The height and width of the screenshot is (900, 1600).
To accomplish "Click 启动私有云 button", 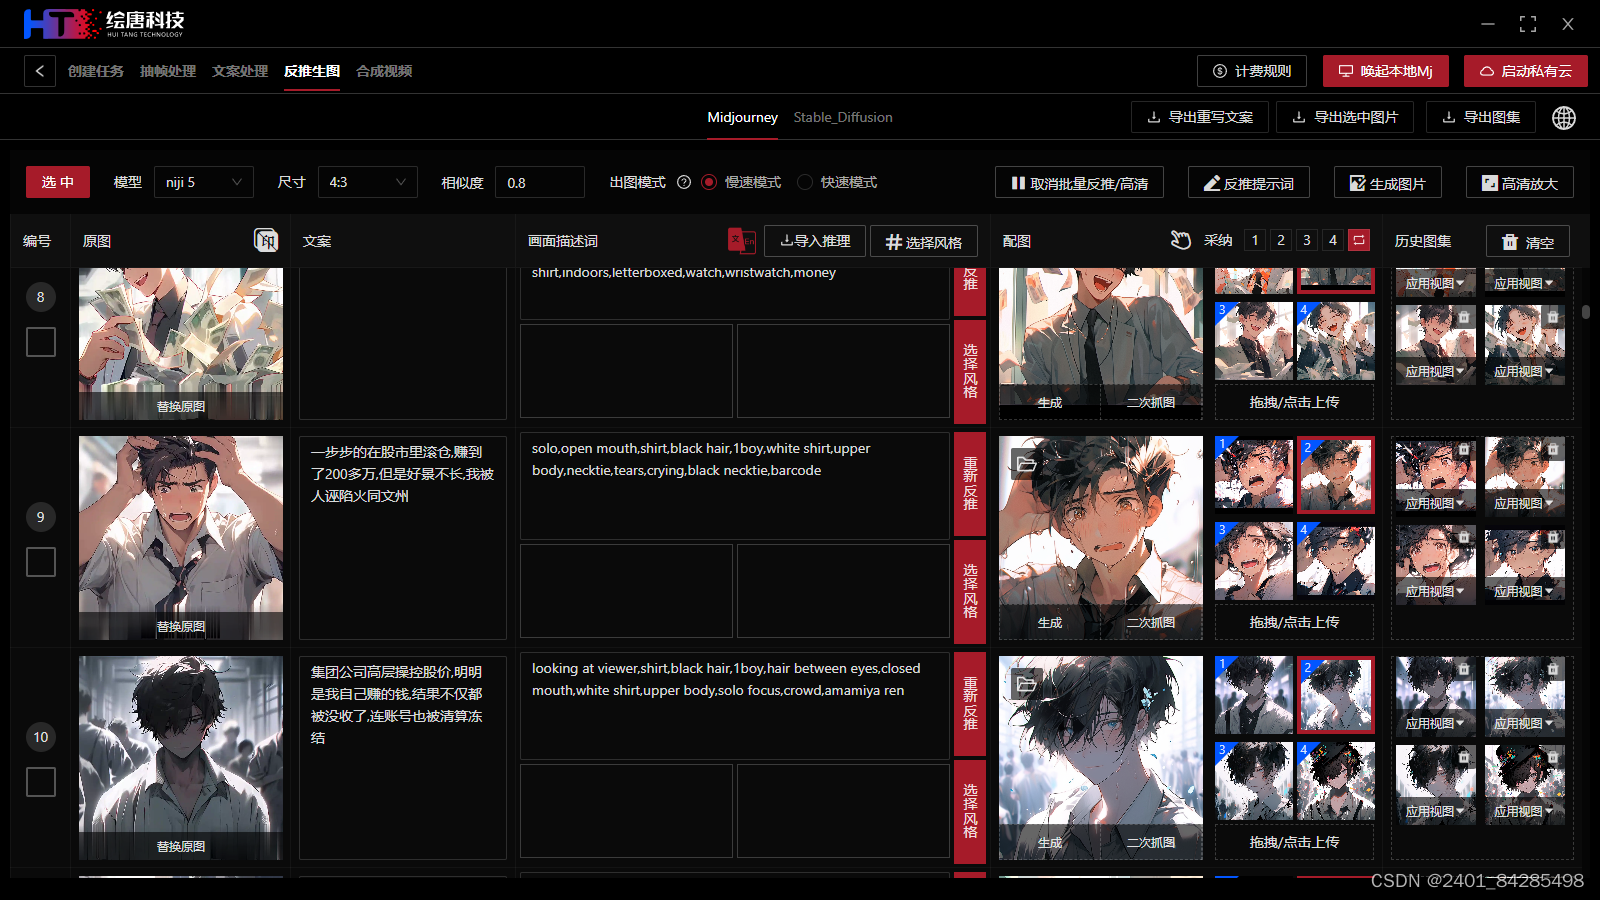I will pyautogui.click(x=1526, y=71).
